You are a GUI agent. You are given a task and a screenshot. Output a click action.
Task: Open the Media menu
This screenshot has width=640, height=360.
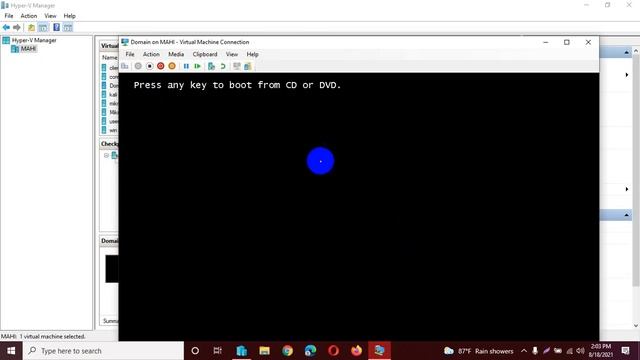point(176,54)
